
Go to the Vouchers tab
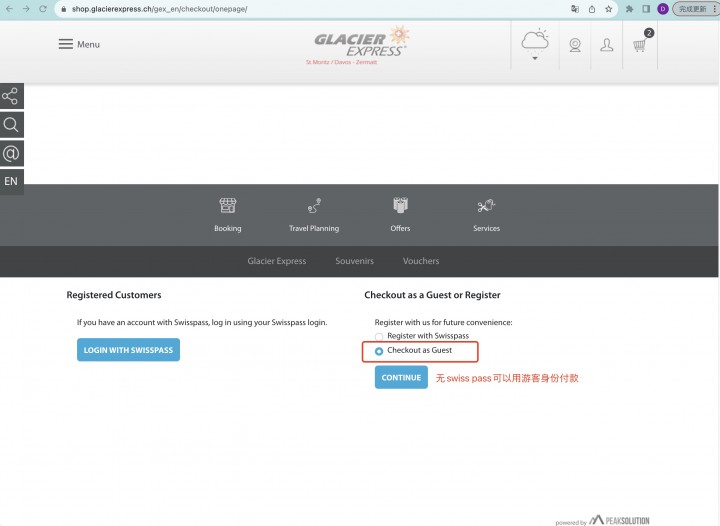pyautogui.click(x=421, y=261)
